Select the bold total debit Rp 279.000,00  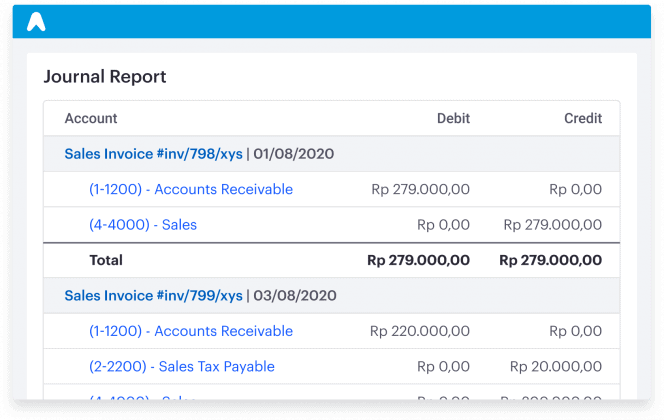click(418, 260)
